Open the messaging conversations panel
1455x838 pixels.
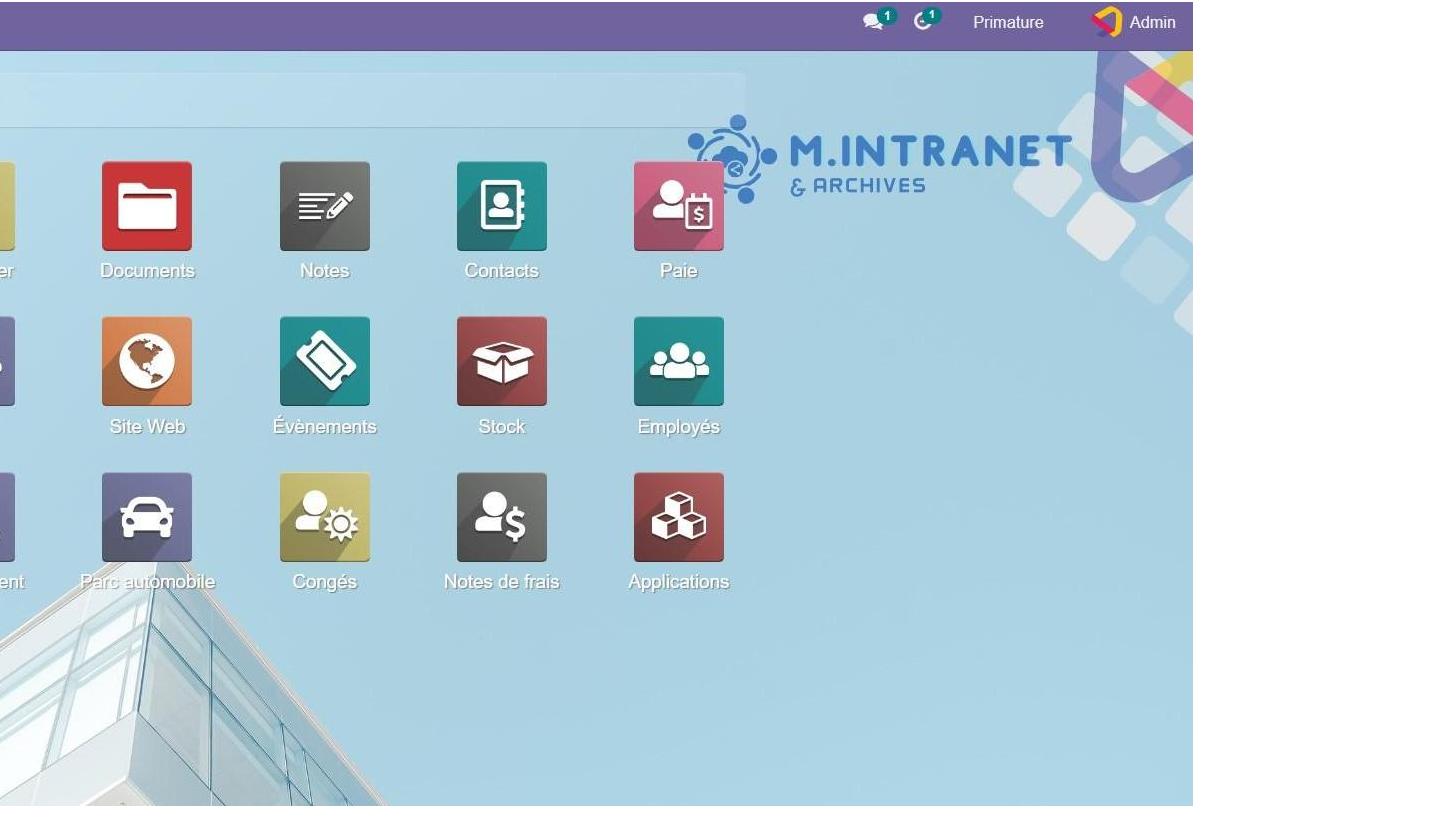click(871, 22)
